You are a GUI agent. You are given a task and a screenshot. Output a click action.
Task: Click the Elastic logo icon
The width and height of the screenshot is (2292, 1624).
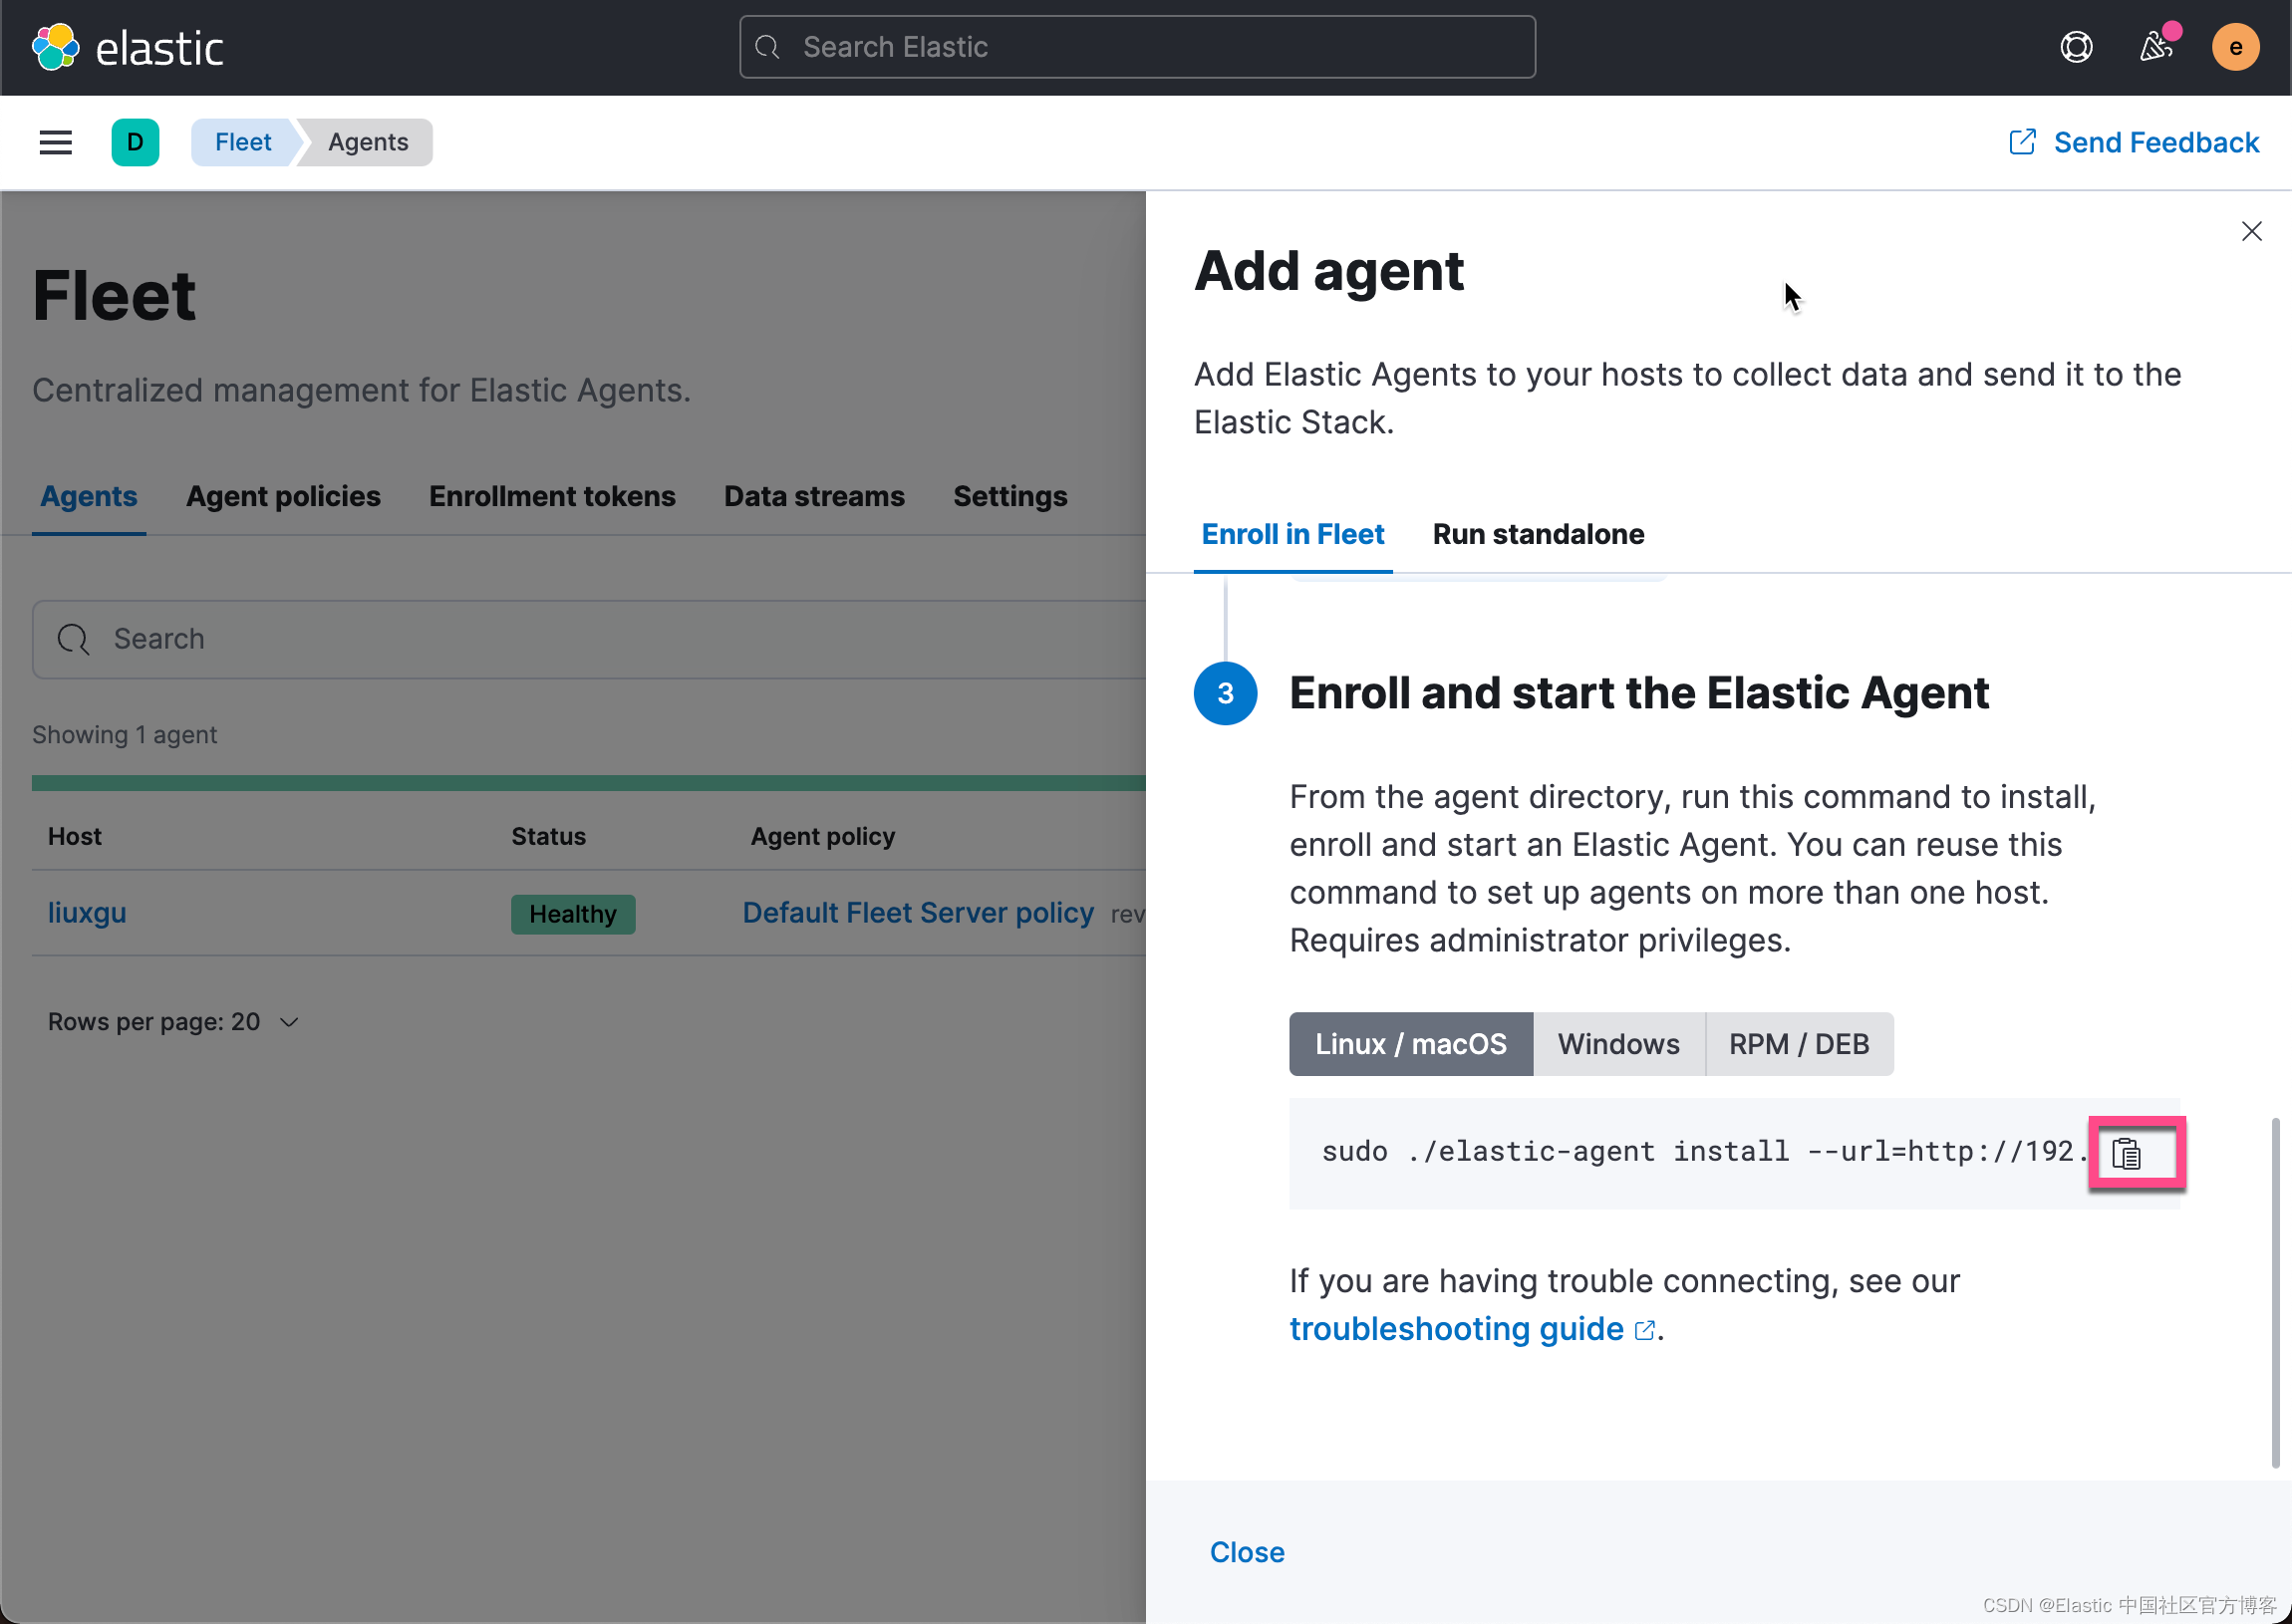point(55,47)
